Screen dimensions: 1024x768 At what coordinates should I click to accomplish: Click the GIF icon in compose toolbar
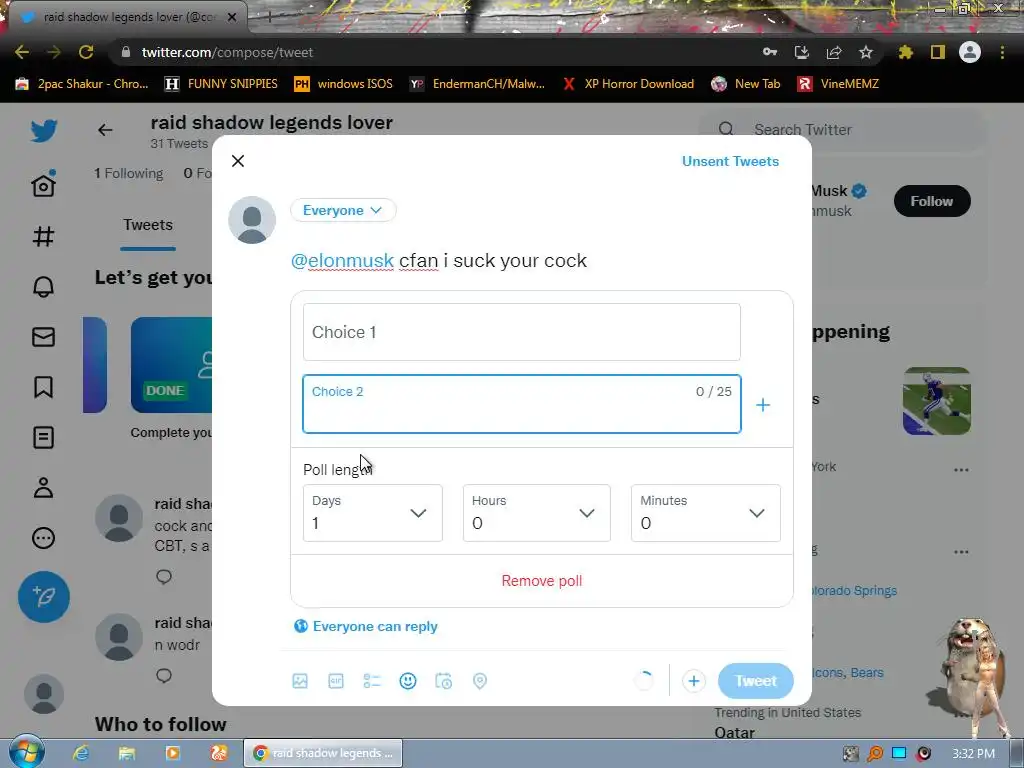tap(336, 681)
